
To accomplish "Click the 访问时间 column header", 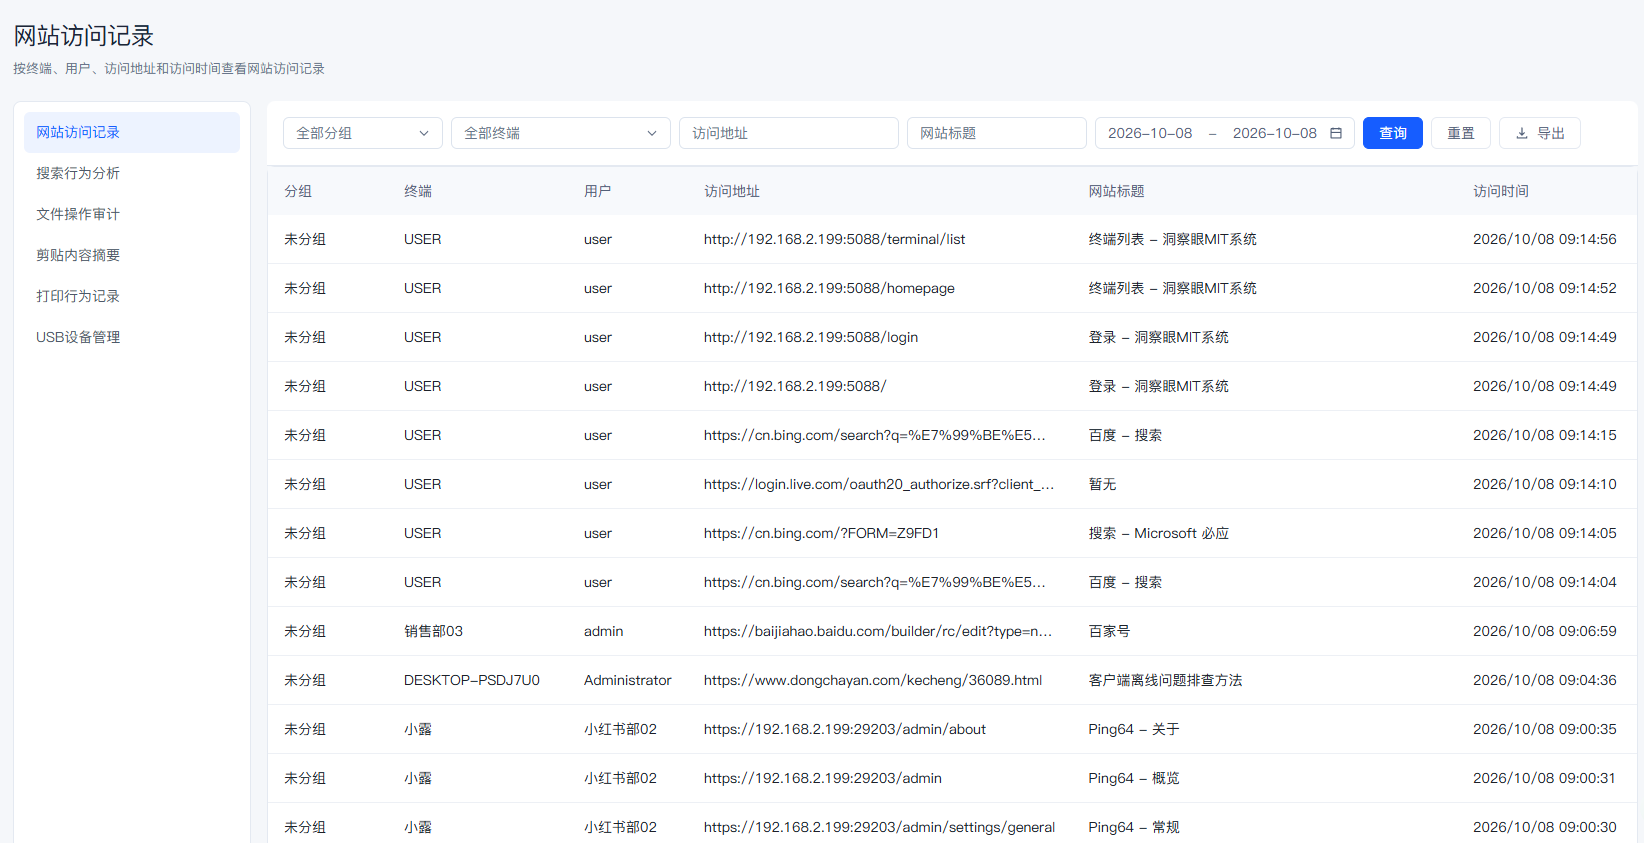I will 1501,191.
